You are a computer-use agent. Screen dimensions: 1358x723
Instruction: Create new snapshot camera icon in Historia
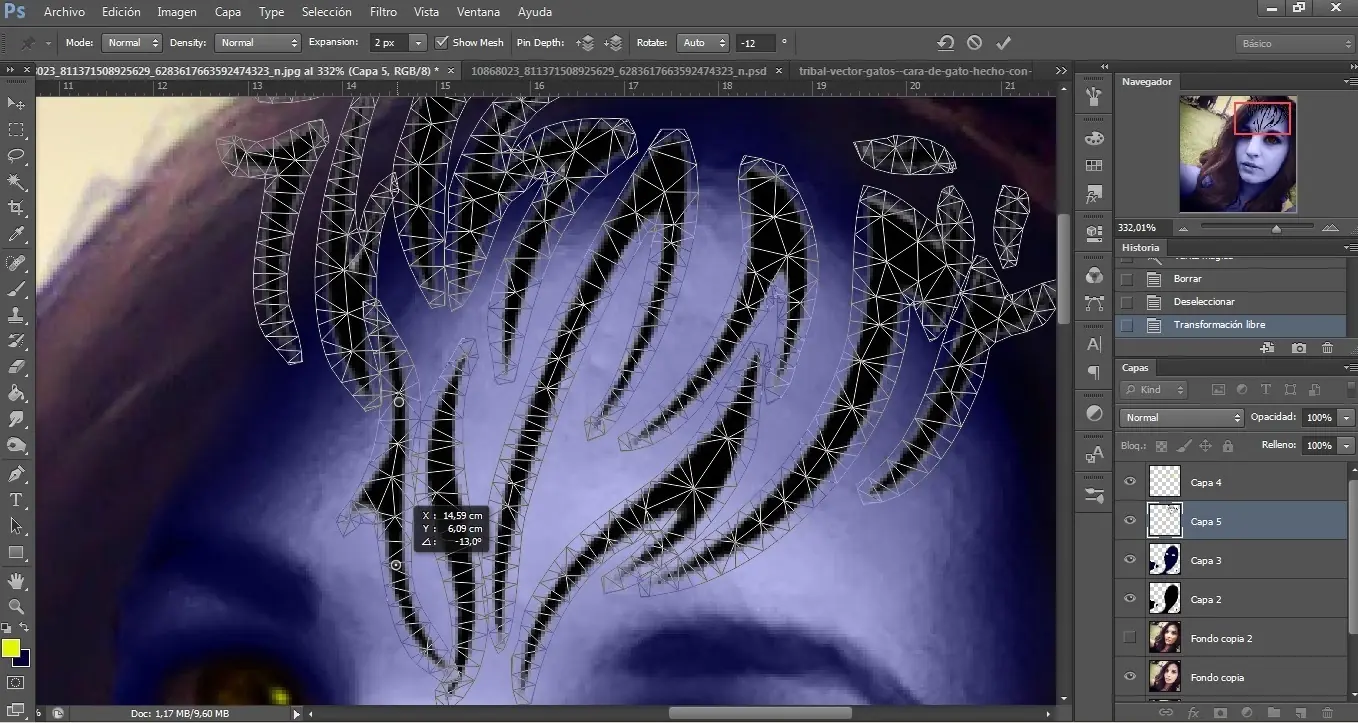click(x=1299, y=348)
